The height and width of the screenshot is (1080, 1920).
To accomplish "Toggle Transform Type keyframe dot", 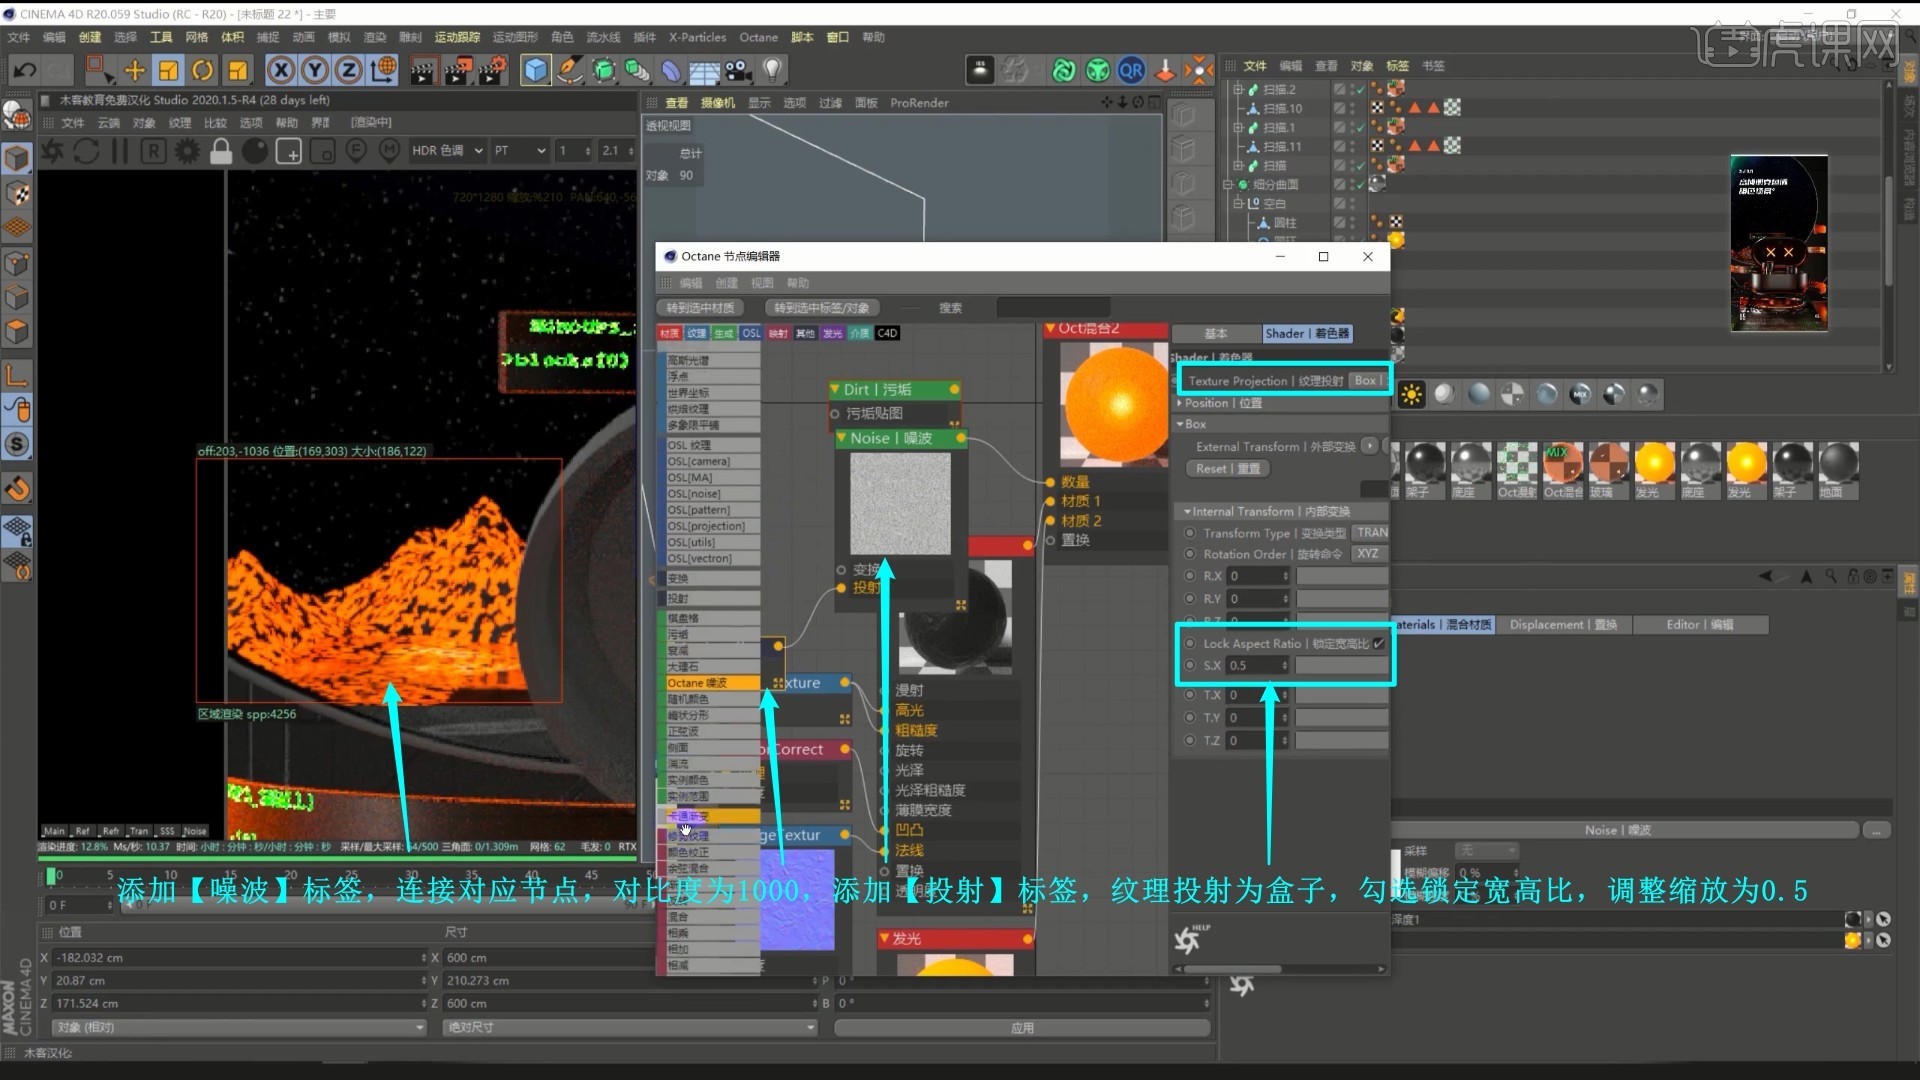I will (1190, 533).
